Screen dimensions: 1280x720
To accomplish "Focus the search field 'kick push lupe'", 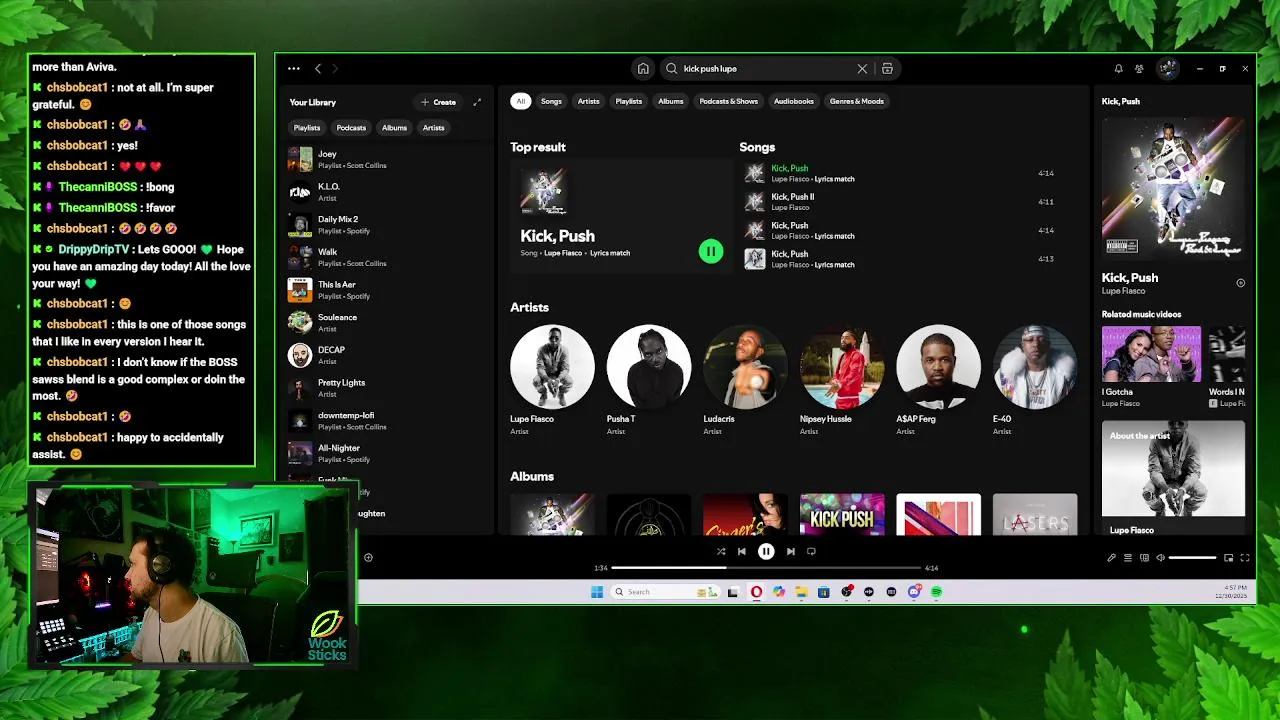I will [x=765, y=69].
